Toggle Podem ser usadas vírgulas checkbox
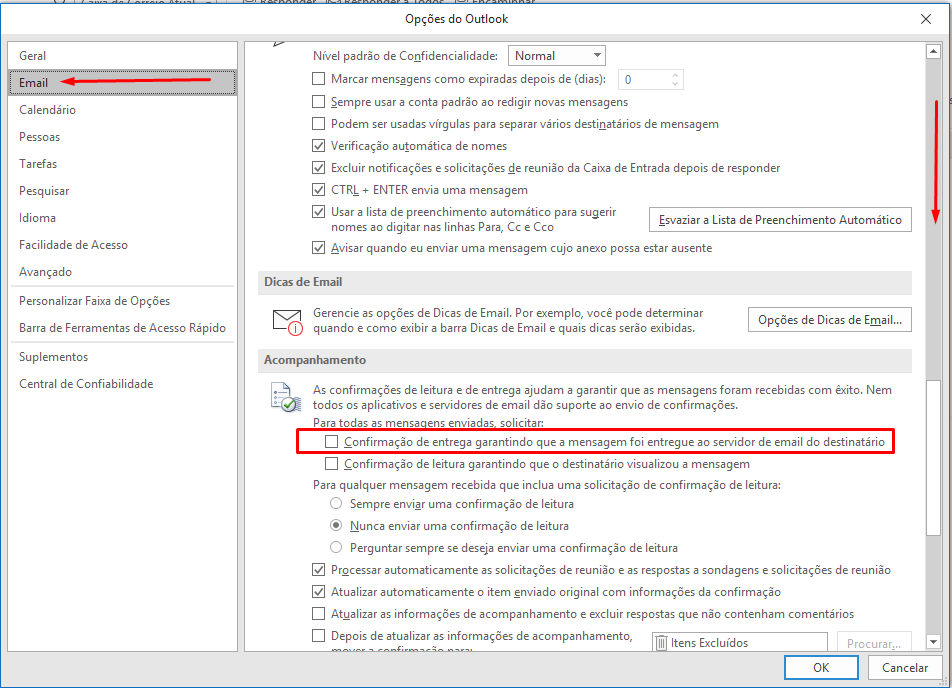Screen dimensions: 952x688 pos(318,124)
